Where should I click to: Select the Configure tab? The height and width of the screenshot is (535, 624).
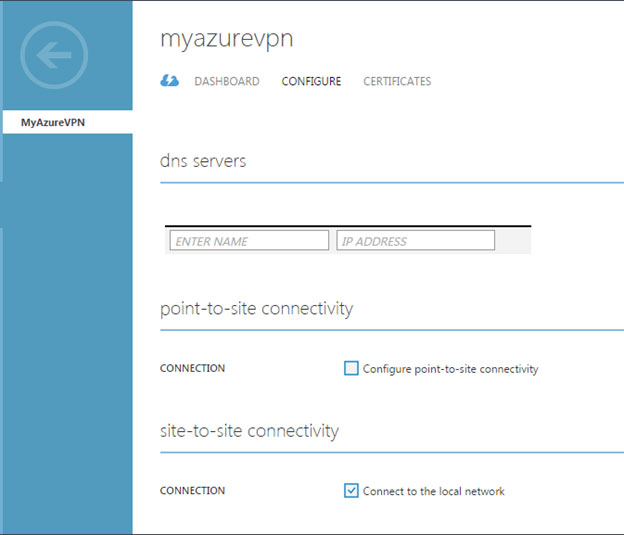tap(311, 81)
